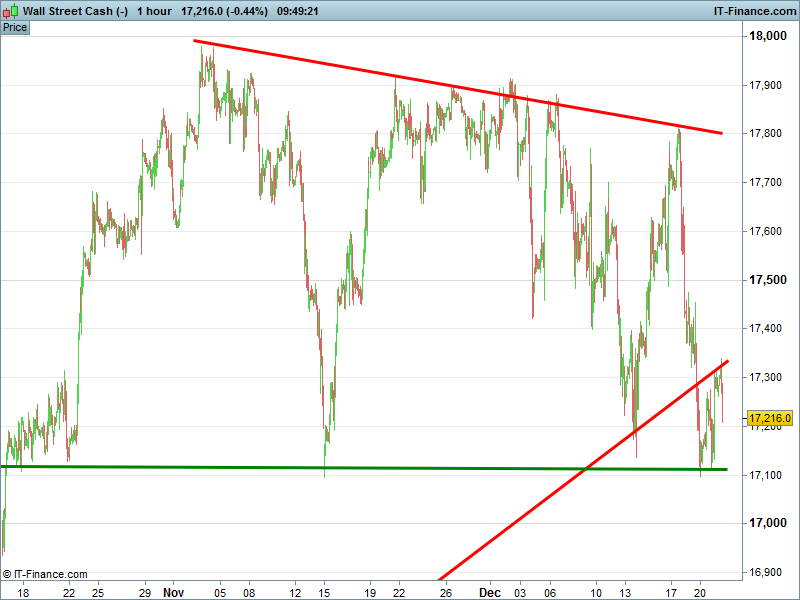Click the Nov date label on time axis
The height and width of the screenshot is (600, 800).
[x=173, y=593]
